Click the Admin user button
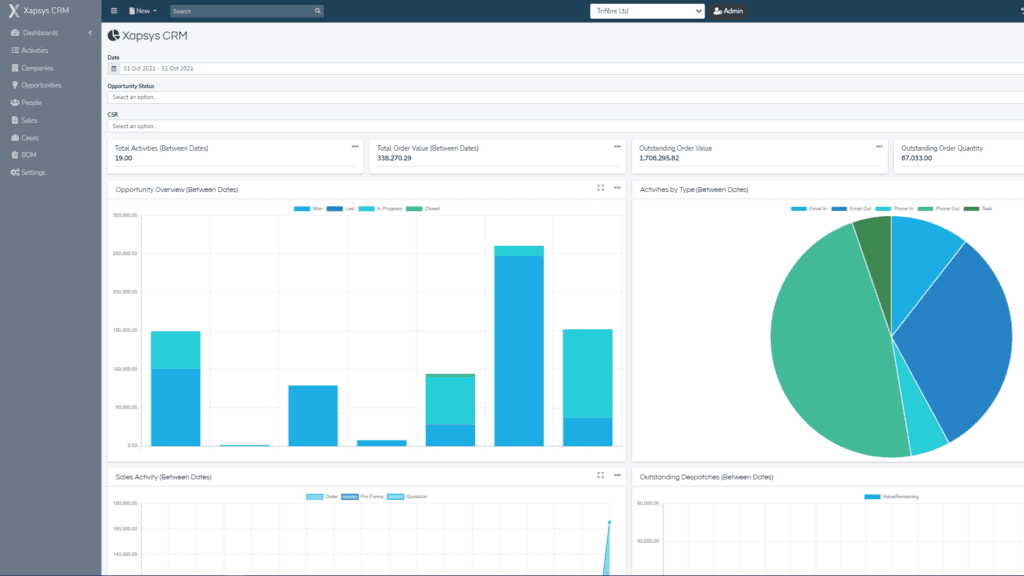The width and height of the screenshot is (1024, 576). 728,11
